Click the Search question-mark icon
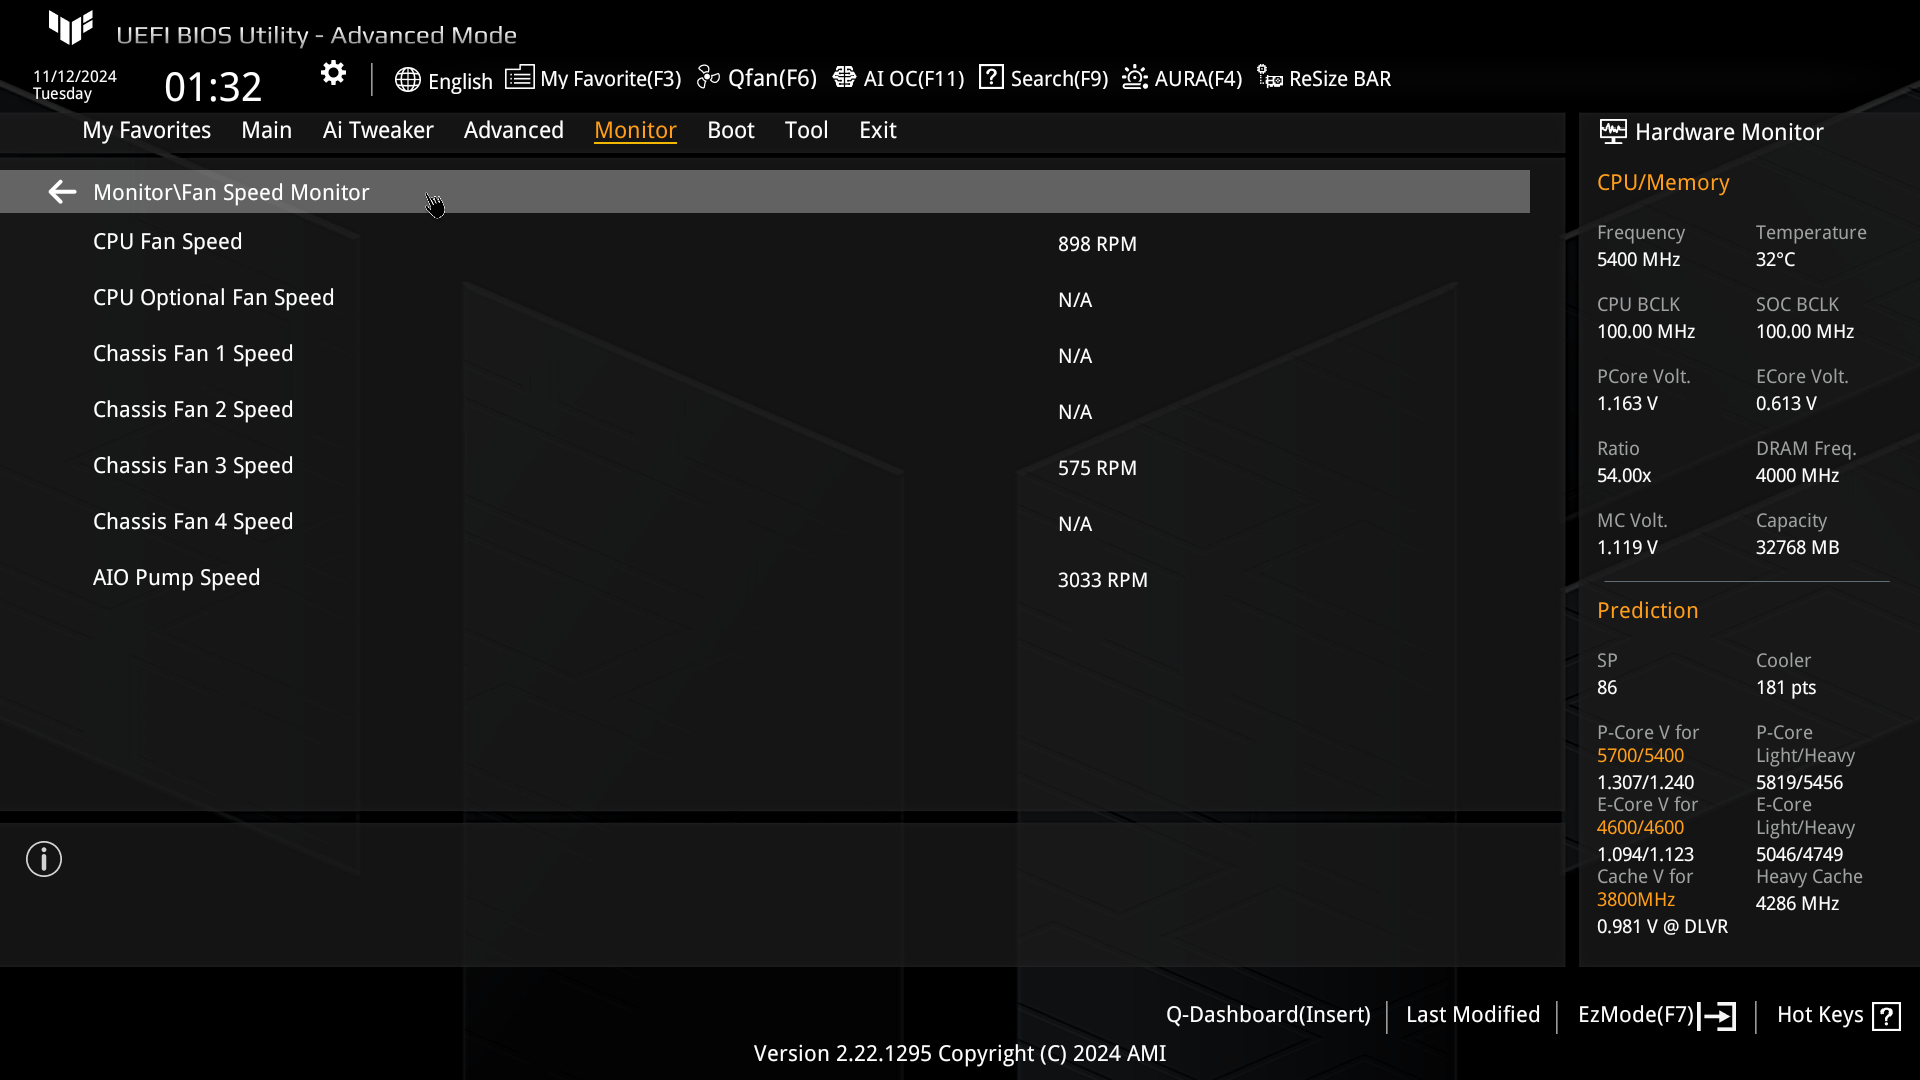The width and height of the screenshot is (1920, 1080). point(991,77)
